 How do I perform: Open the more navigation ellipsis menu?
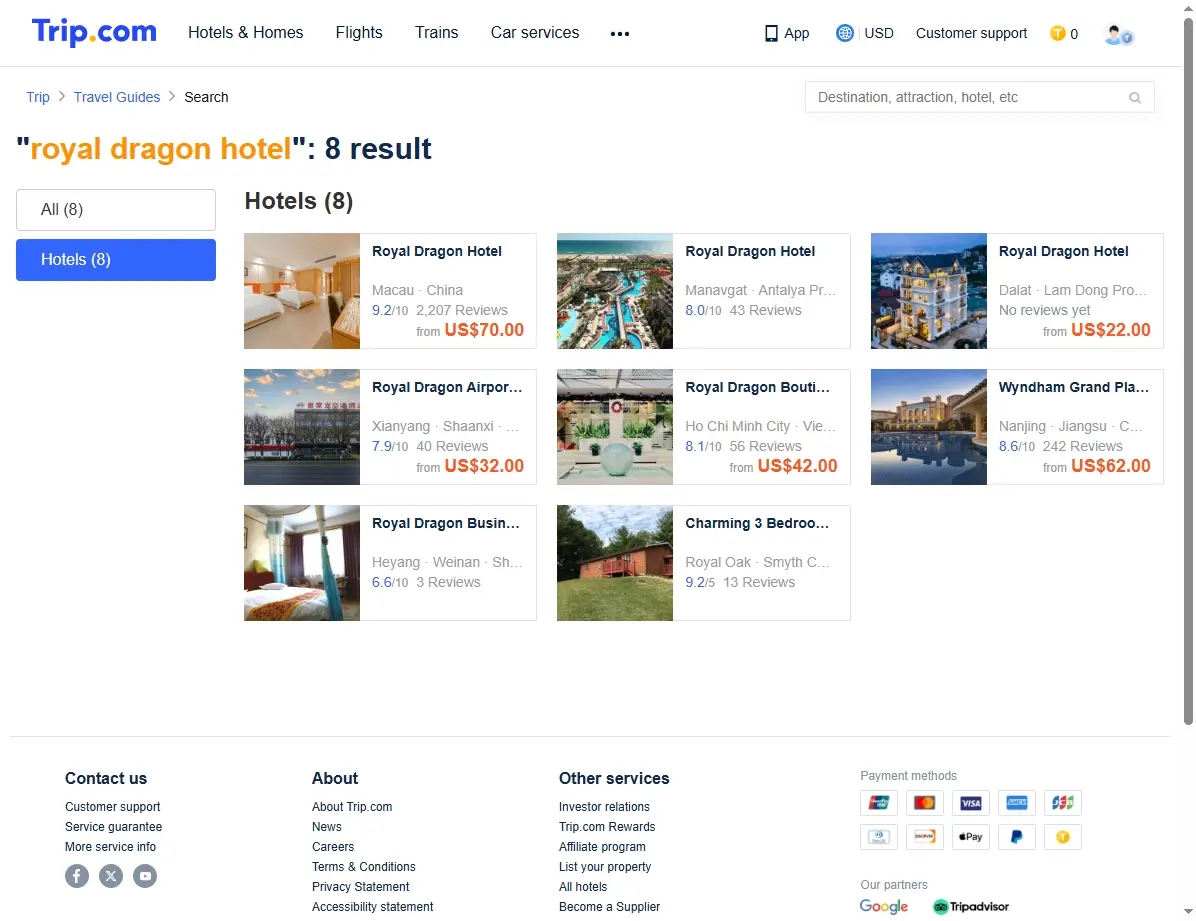(619, 34)
